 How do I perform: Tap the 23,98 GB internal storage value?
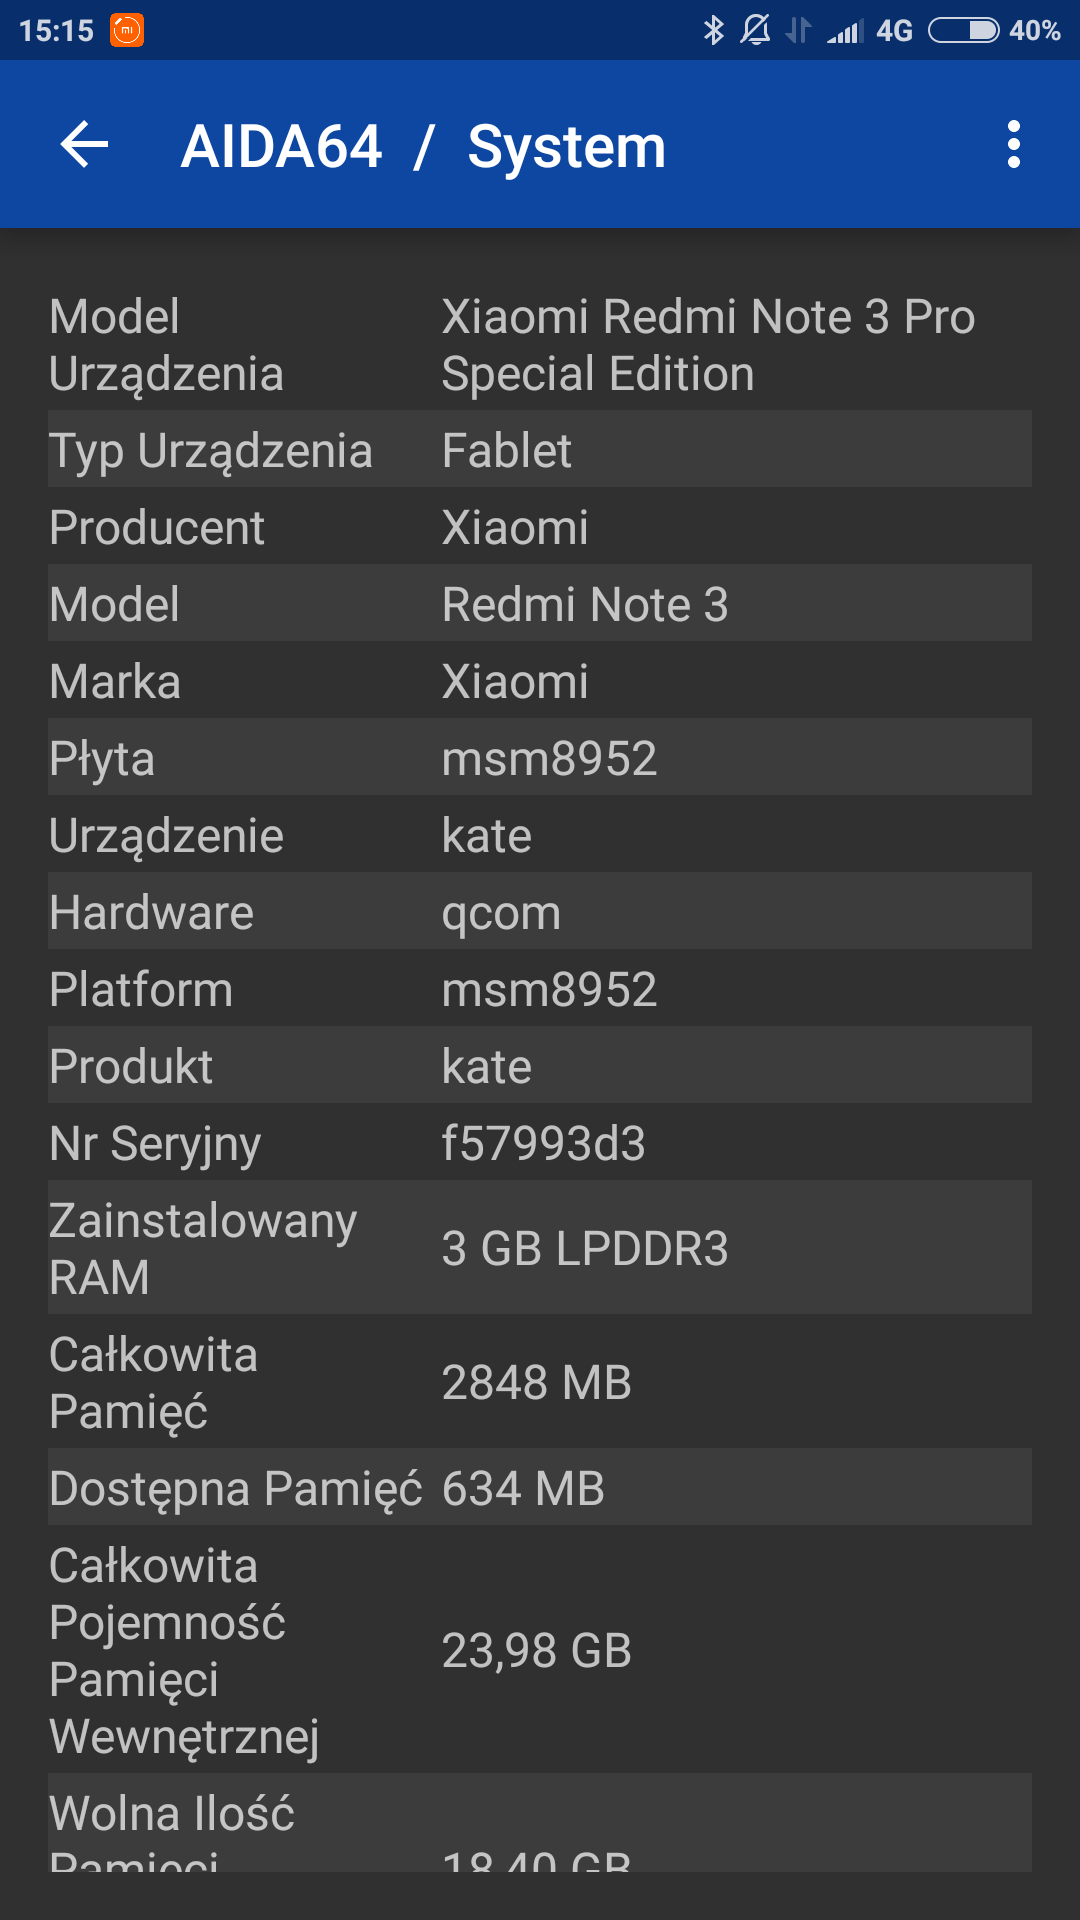[537, 1650]
